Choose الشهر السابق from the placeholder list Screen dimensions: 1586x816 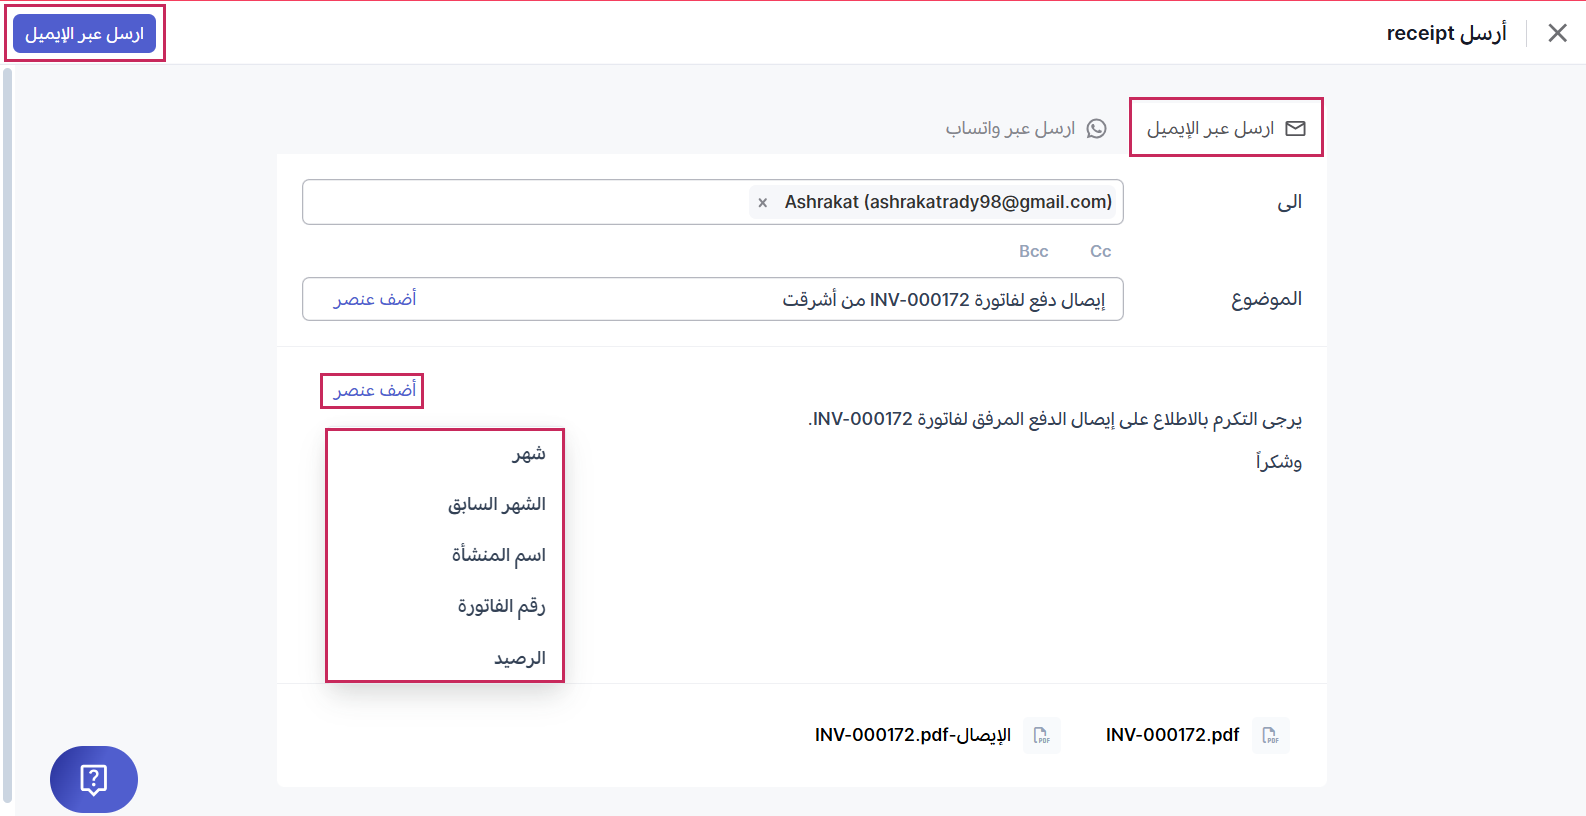[497, 504]
